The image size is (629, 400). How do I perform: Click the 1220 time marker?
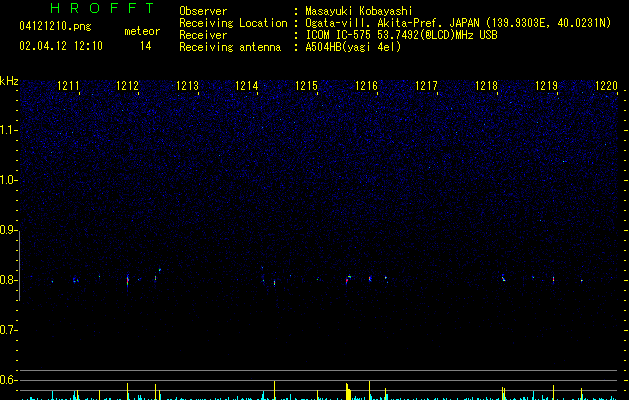pyautogui.click(x=606, y=86)
